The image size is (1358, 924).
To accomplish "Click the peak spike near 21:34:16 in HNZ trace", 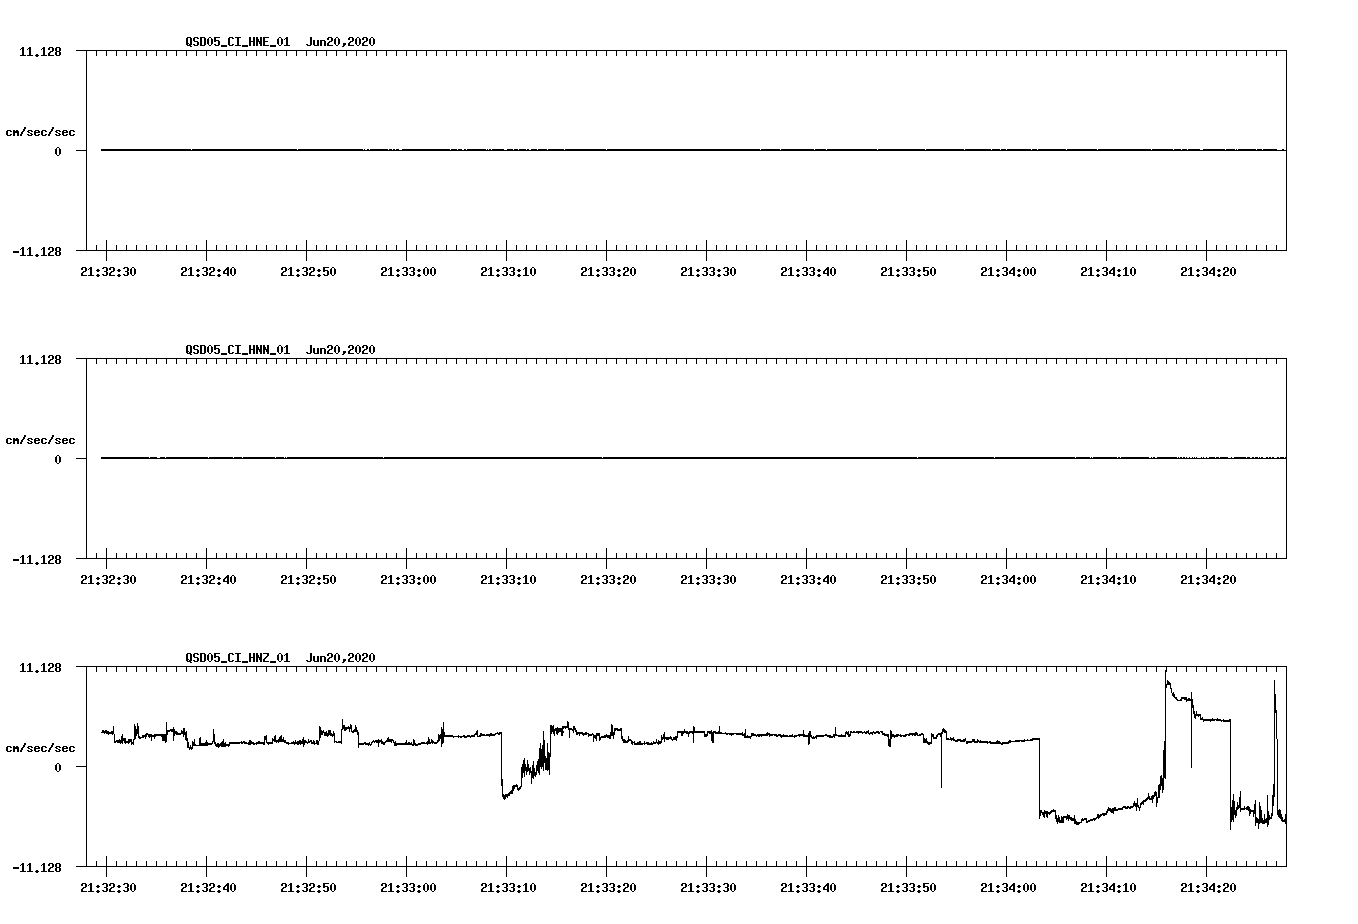I will (x=1166, y=676).
